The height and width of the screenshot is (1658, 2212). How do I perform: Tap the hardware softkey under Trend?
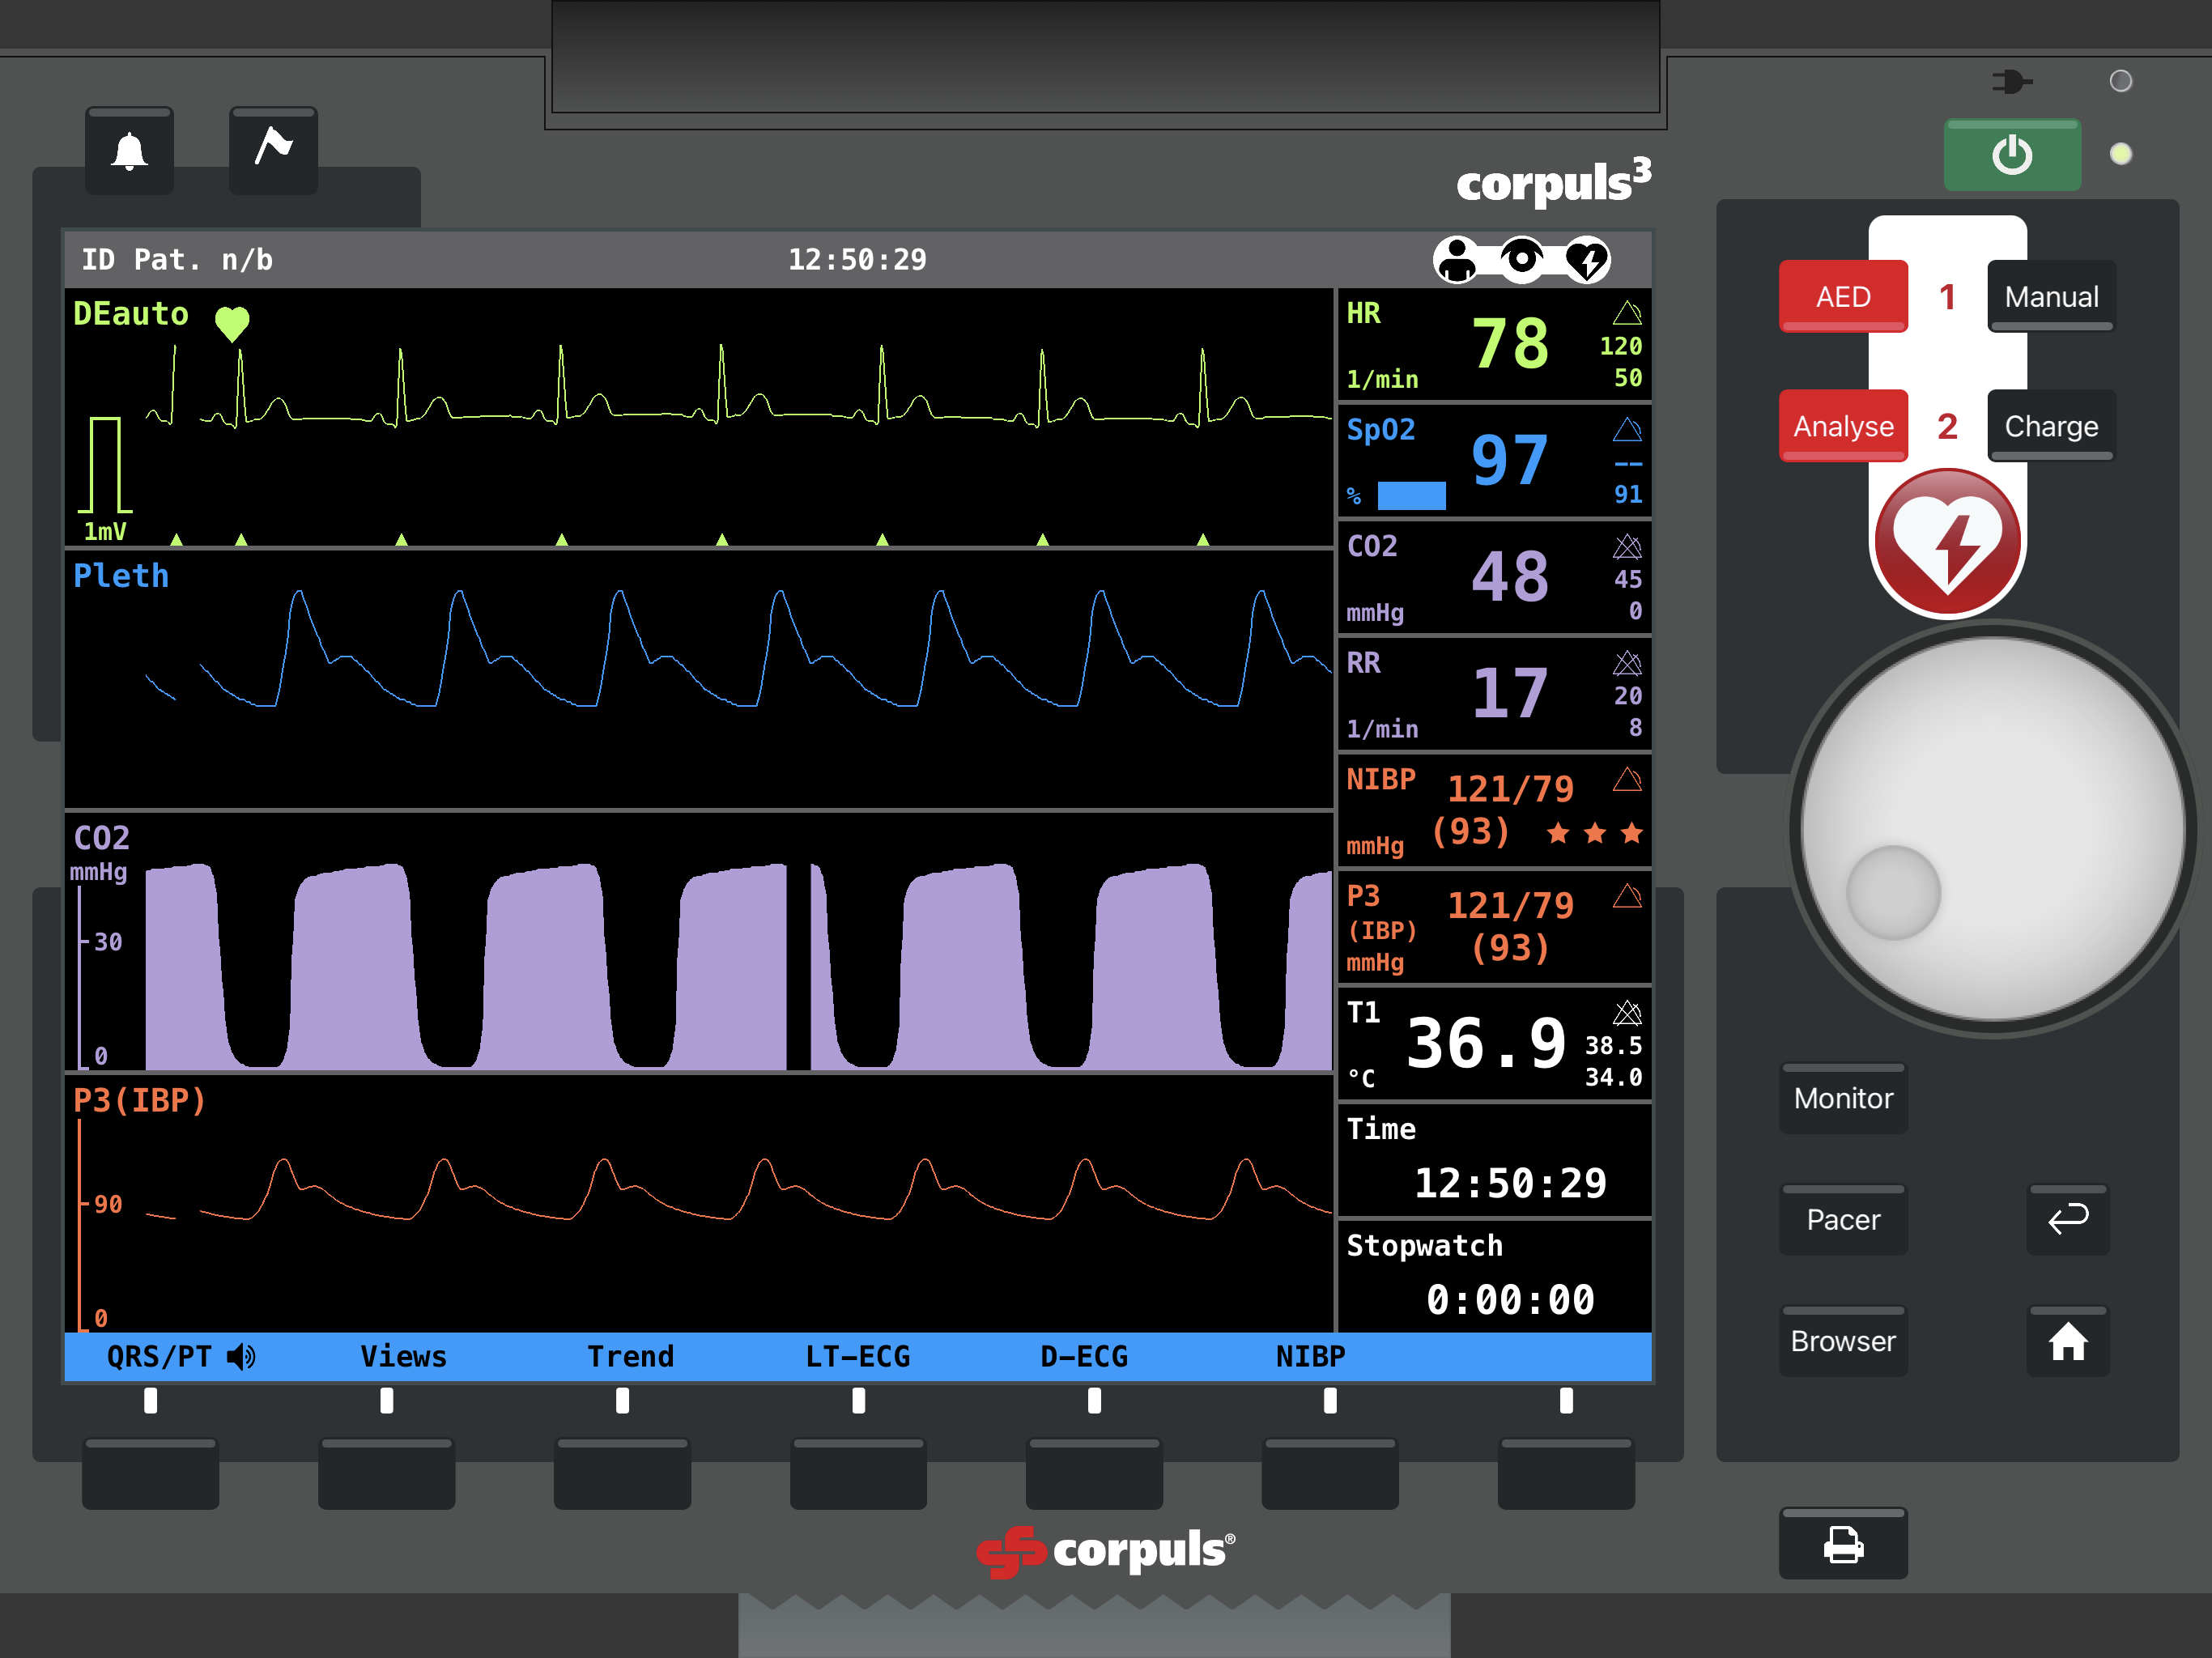click(x=622, y=1473)
